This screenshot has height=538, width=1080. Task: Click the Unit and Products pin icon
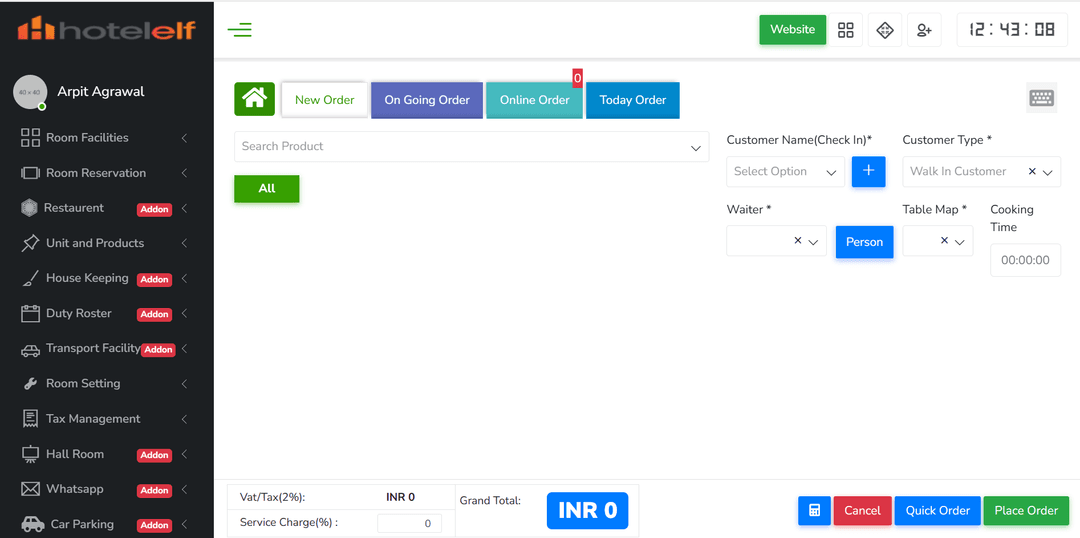coord(30,243)
